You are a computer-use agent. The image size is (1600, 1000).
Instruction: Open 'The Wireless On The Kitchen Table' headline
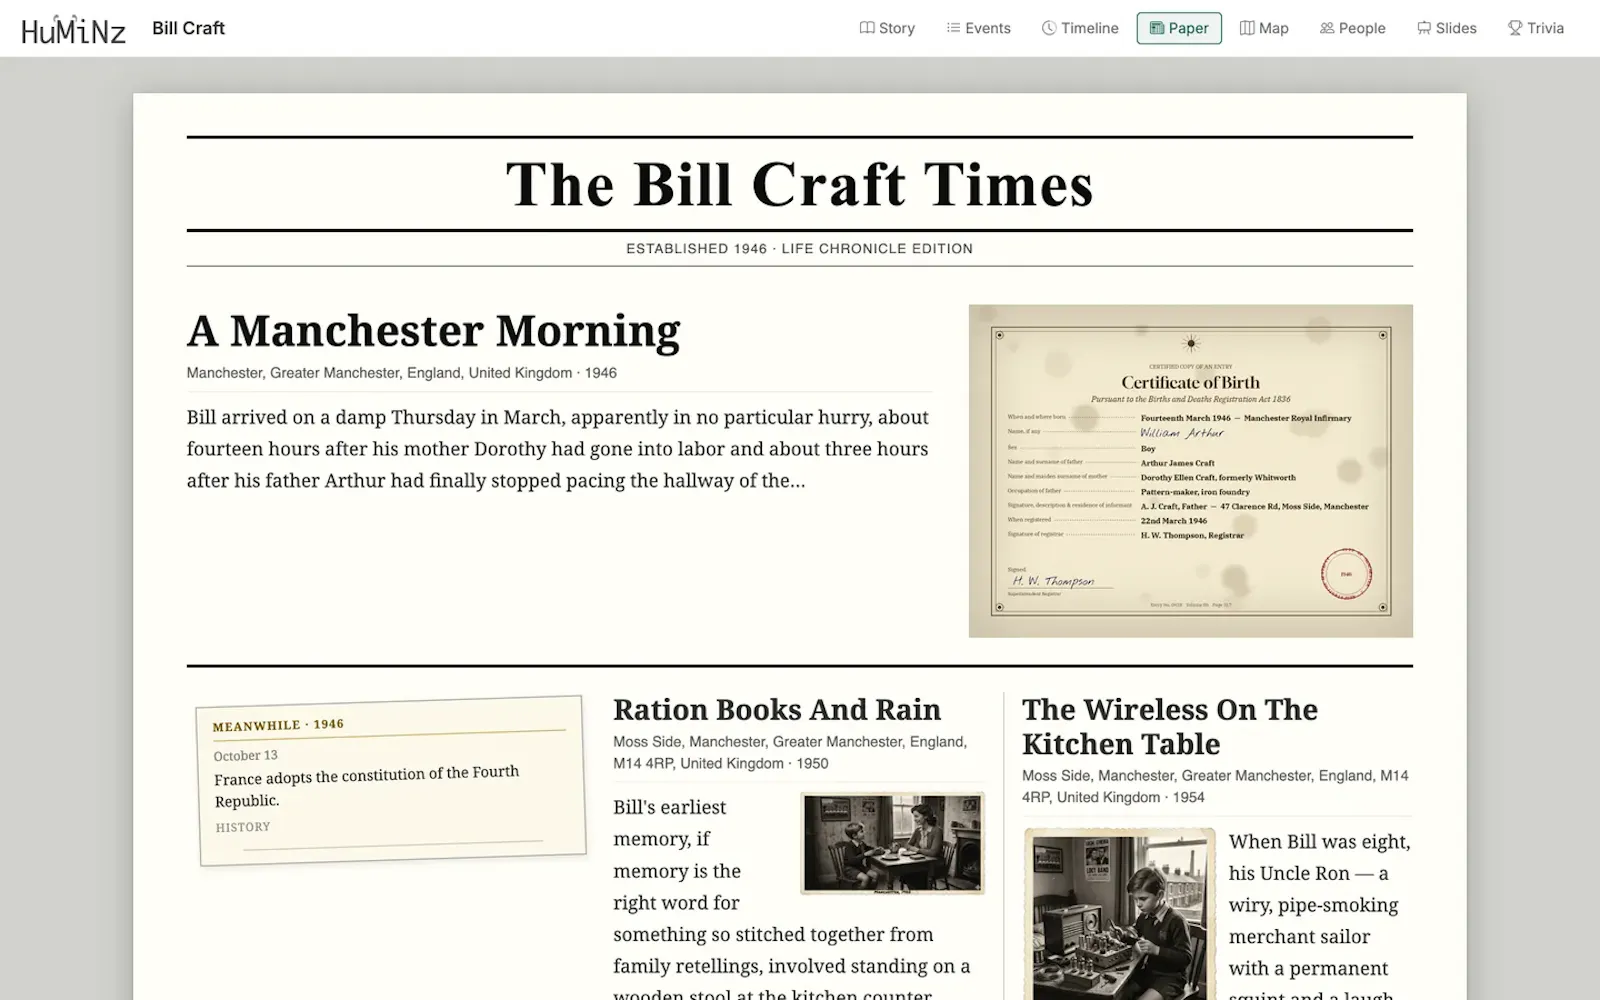coord(1170,726)
